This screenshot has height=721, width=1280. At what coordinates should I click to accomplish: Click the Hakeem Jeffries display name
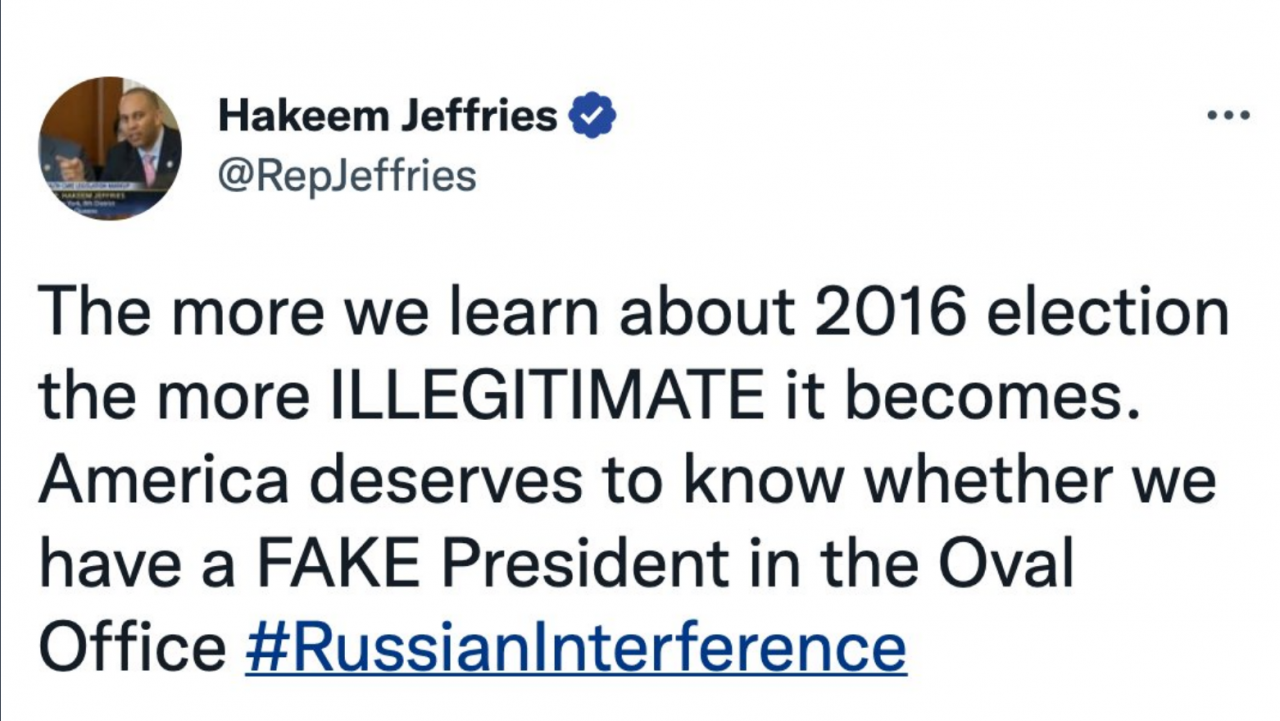pos(388,116)
